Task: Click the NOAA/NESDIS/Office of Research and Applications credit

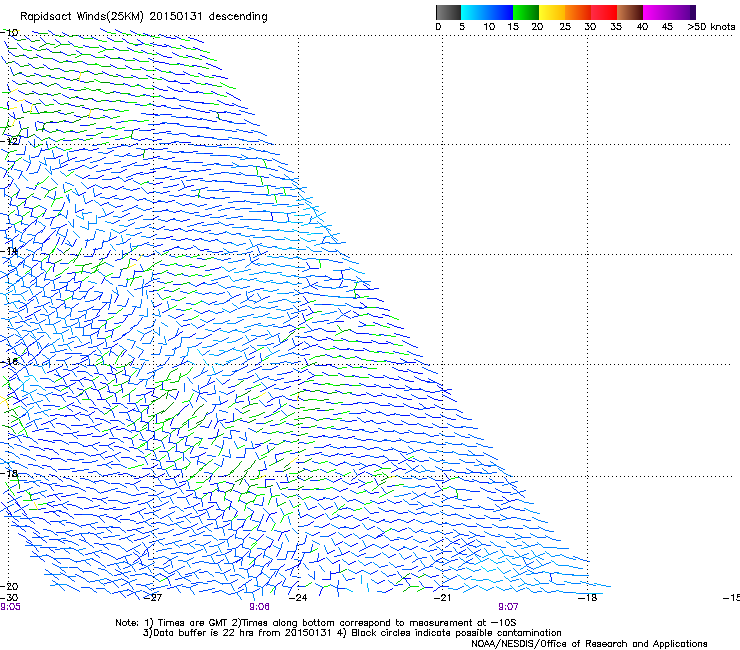Action: (x=589, y=644)
